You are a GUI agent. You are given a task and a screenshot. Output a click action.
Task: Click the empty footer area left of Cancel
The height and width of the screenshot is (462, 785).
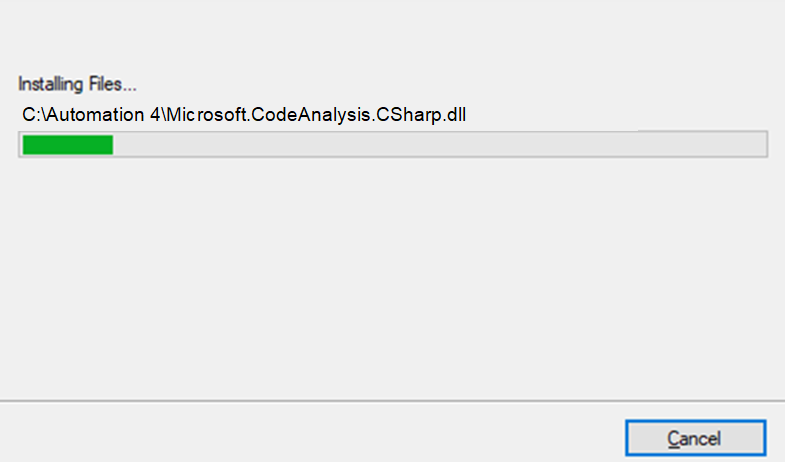tap(300, 435)
